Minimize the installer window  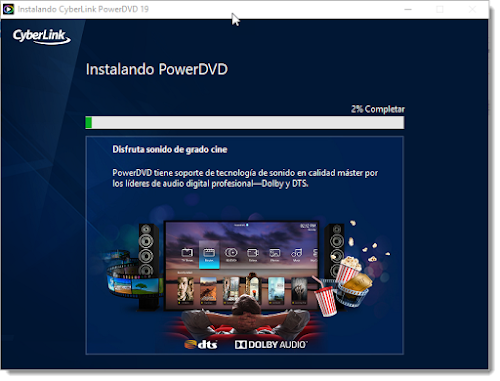coord(408,9)
